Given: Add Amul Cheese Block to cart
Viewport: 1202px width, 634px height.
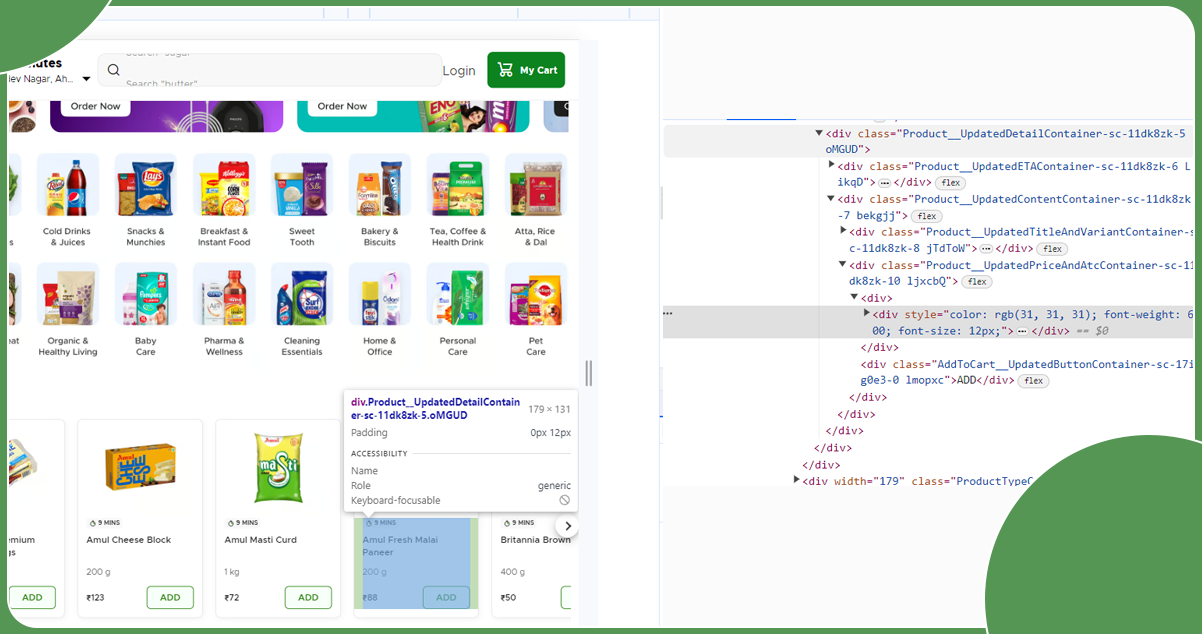Looking at the screenshot, I should [170, 597].
